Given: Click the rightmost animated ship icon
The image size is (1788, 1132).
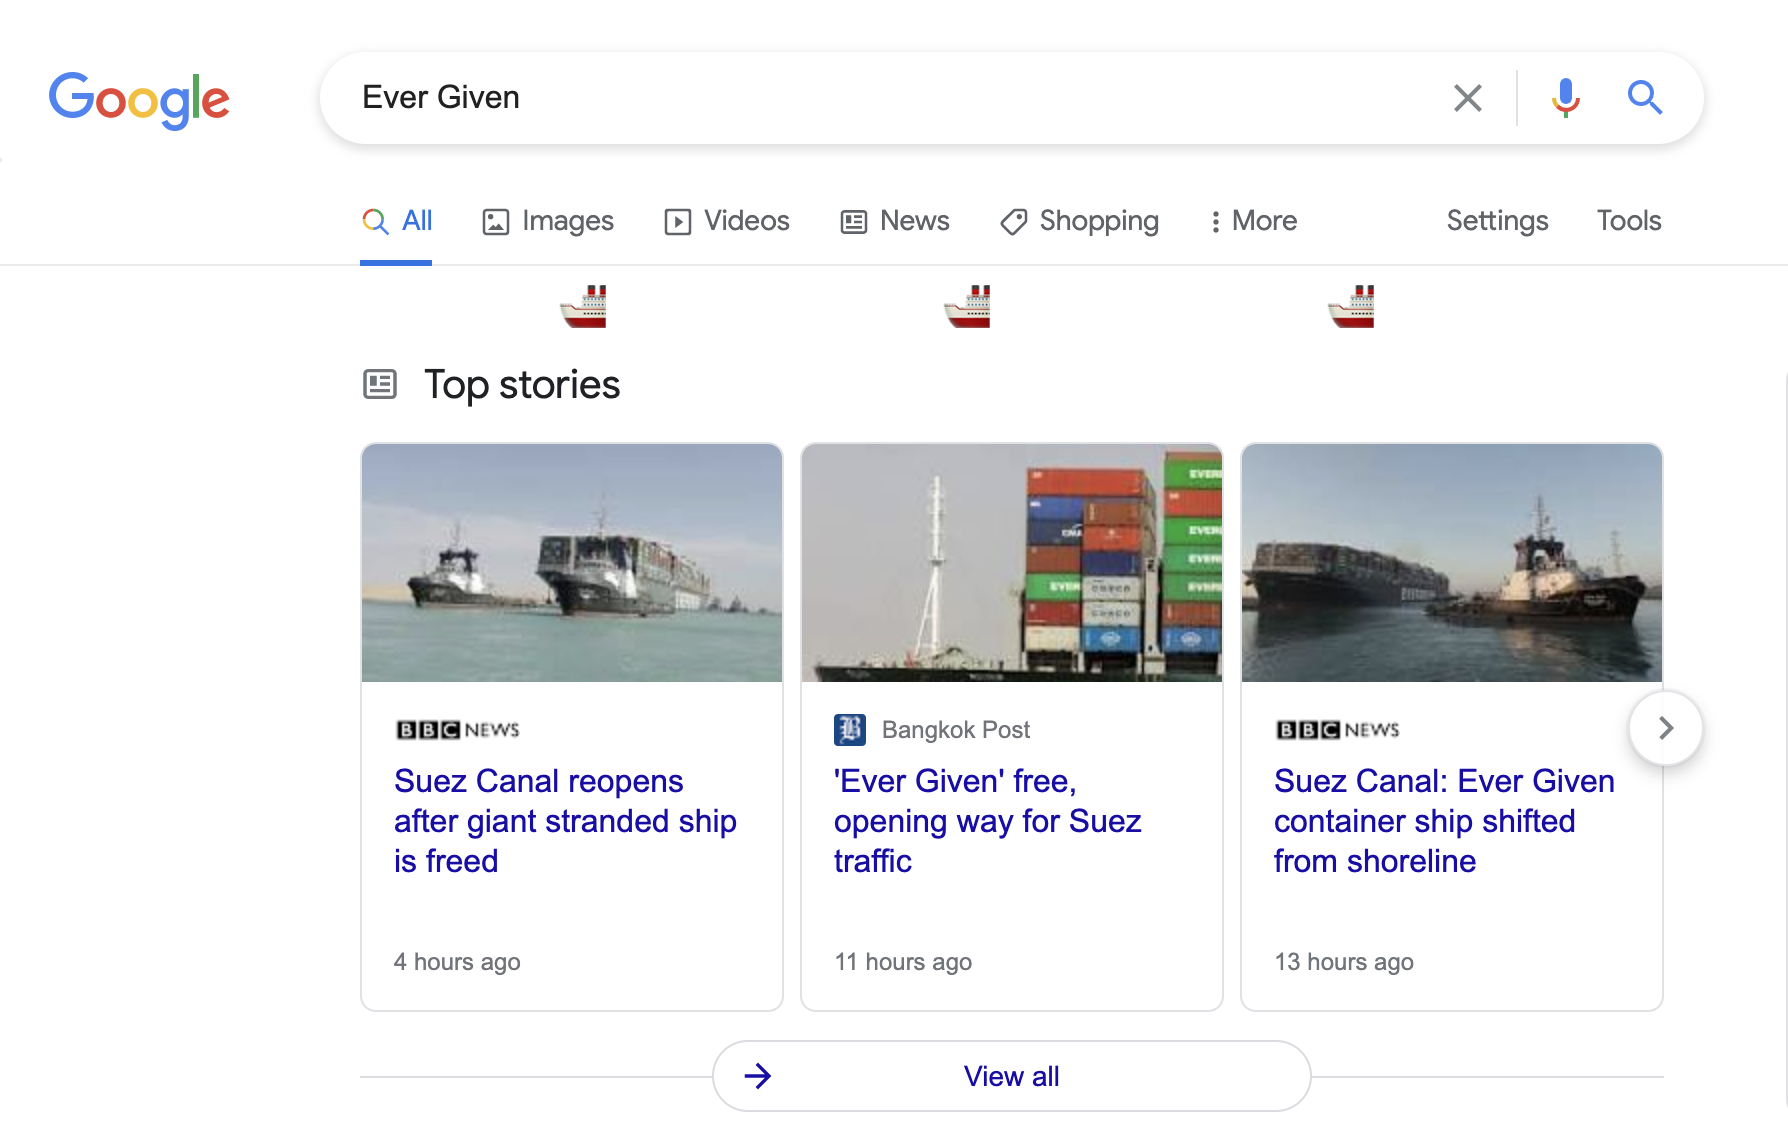Looking at the screenshot, I should (x=1352, y=307).
